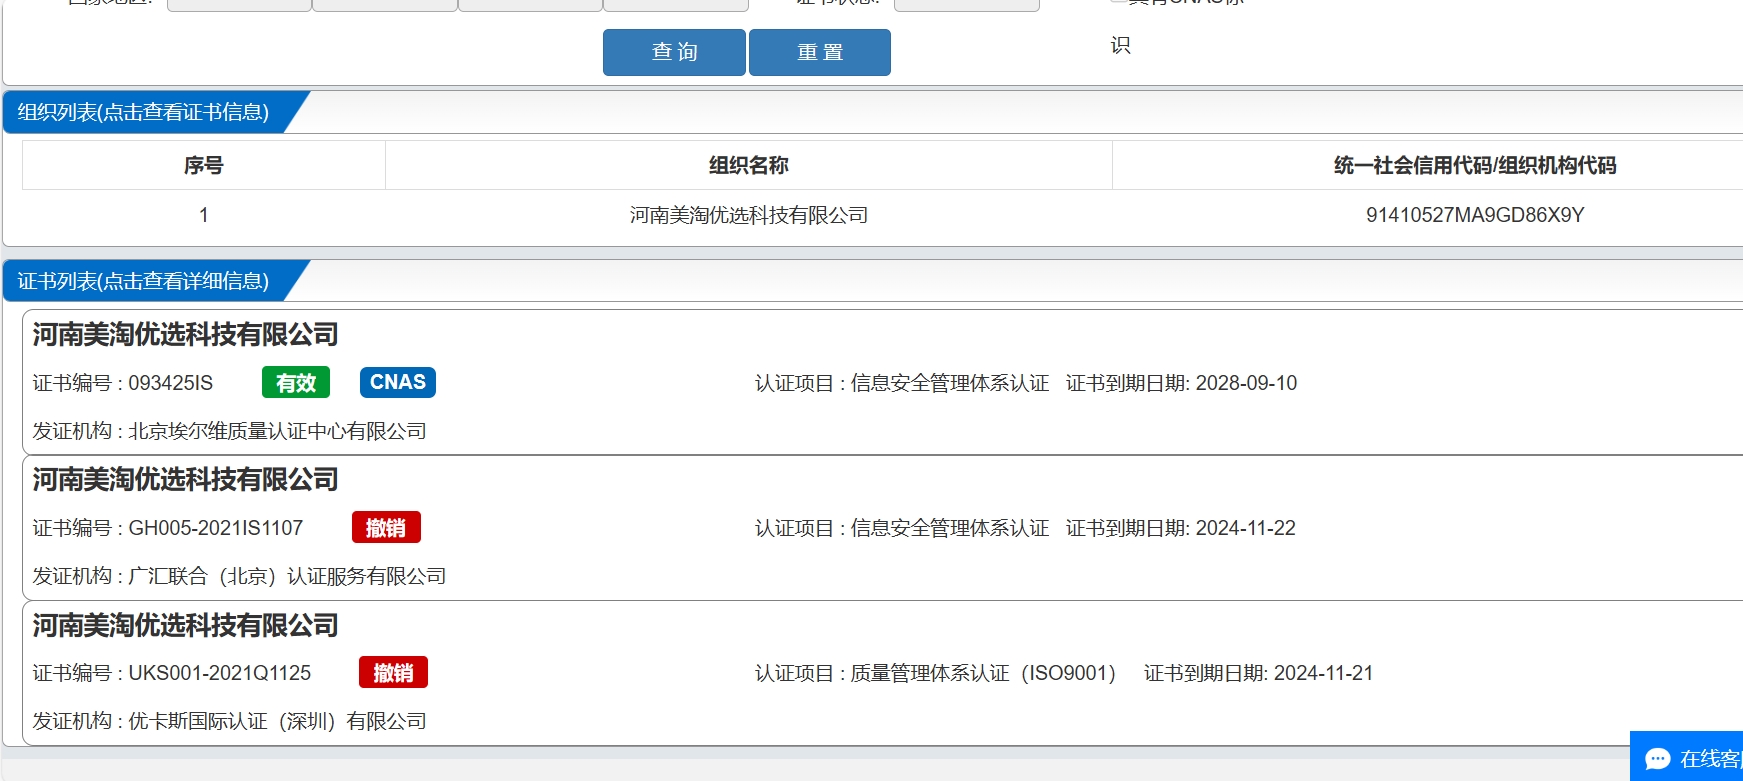Viewport: 1743px width, 781px height.
Task: Open company heading above certificate GH005-2021IS1107
Action: (x=186, y=479)
